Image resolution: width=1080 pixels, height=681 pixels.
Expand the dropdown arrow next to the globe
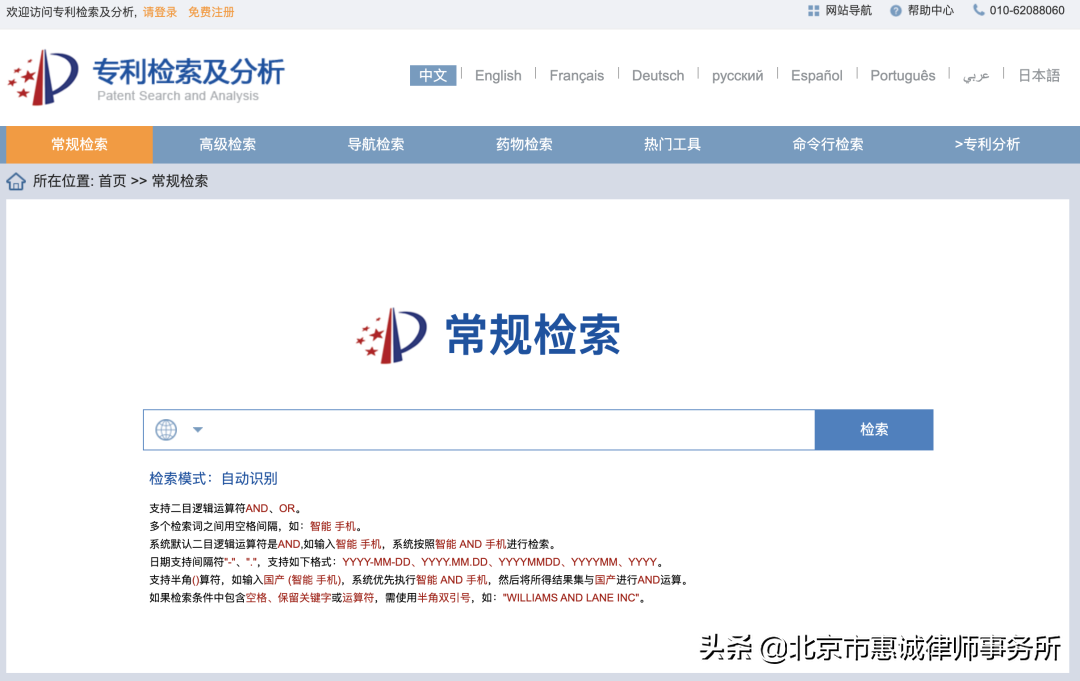click(x=198, y=430)
